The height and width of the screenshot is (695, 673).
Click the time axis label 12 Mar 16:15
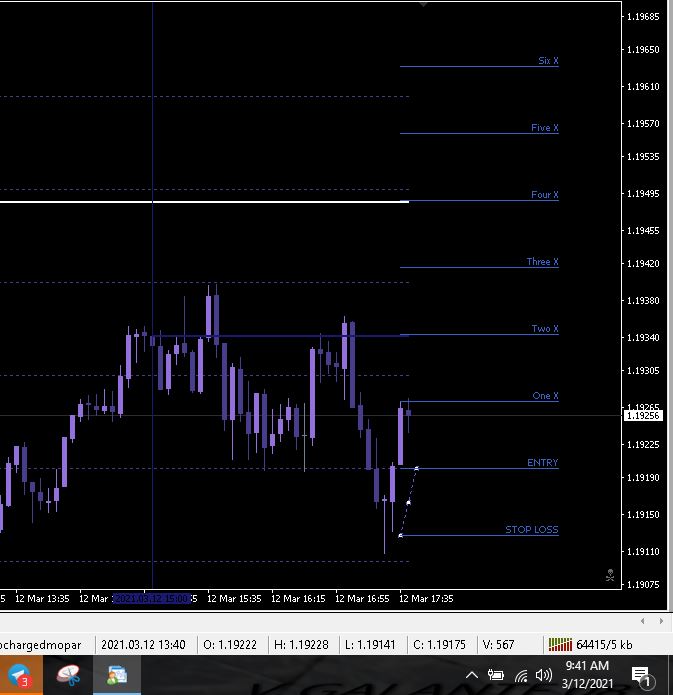tap(298, 598)
